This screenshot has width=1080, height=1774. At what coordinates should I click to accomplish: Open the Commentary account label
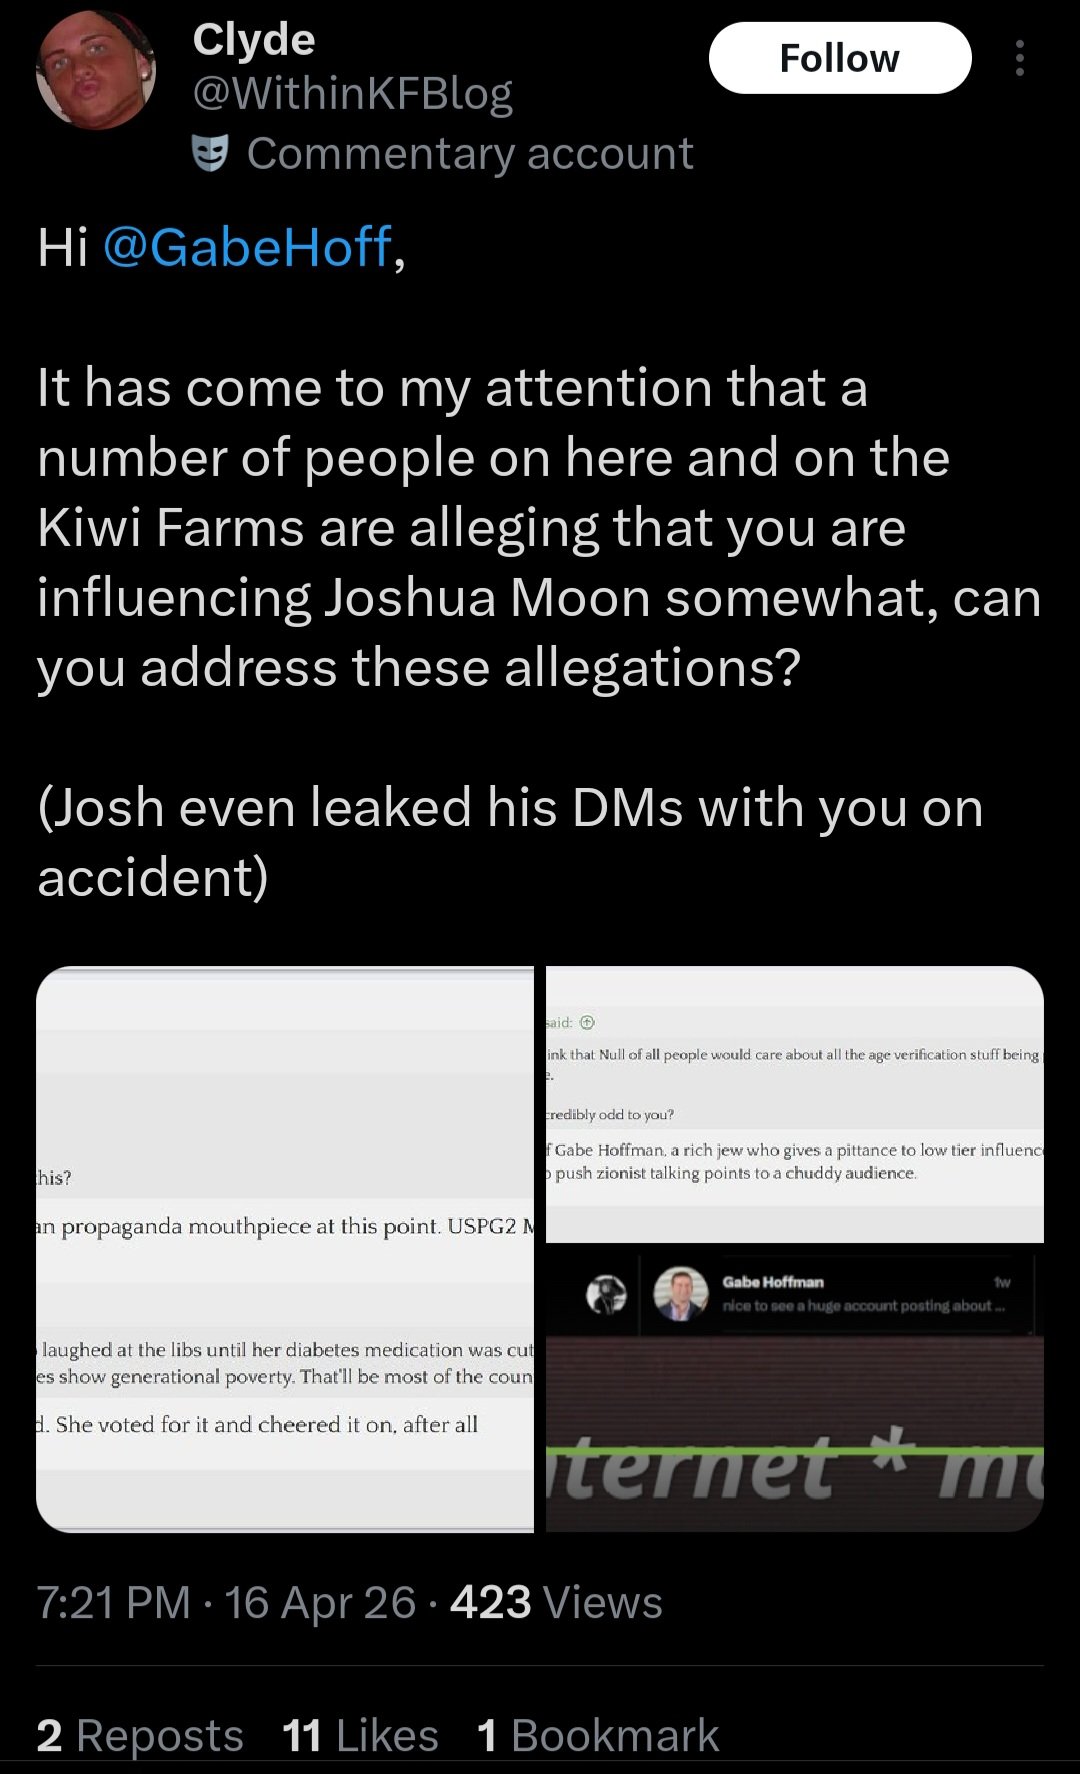click(470, 153)
